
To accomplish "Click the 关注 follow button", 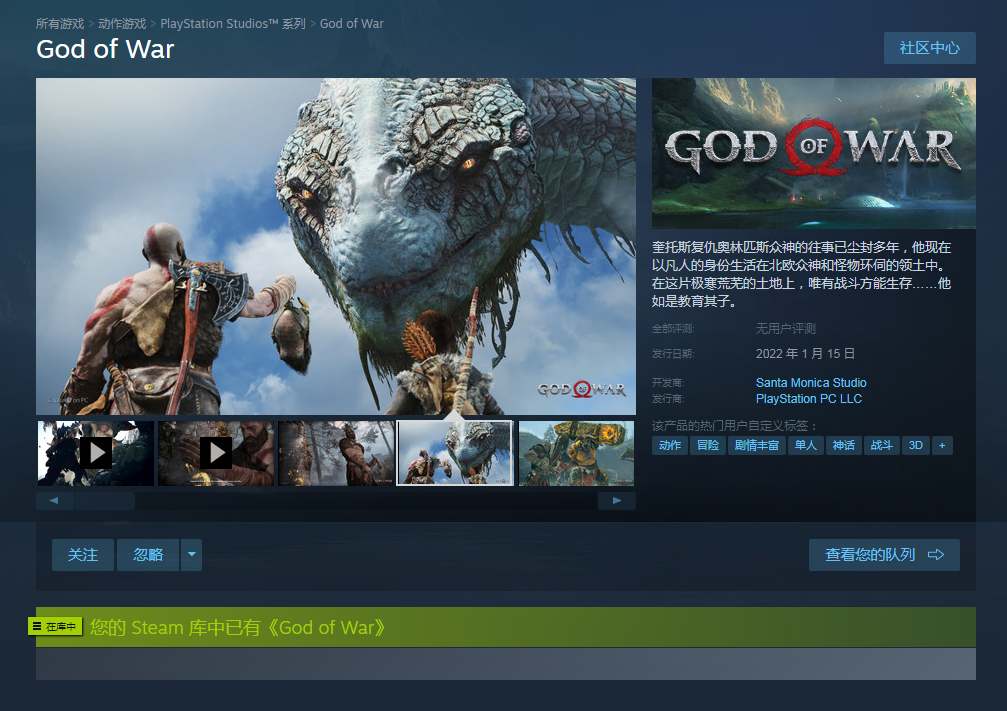I will 83,555.
